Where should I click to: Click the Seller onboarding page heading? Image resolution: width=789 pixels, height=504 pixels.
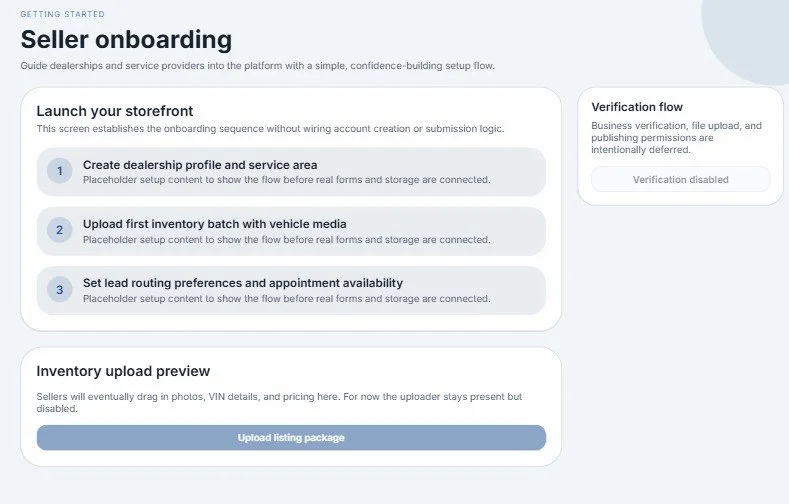(126, 40)
